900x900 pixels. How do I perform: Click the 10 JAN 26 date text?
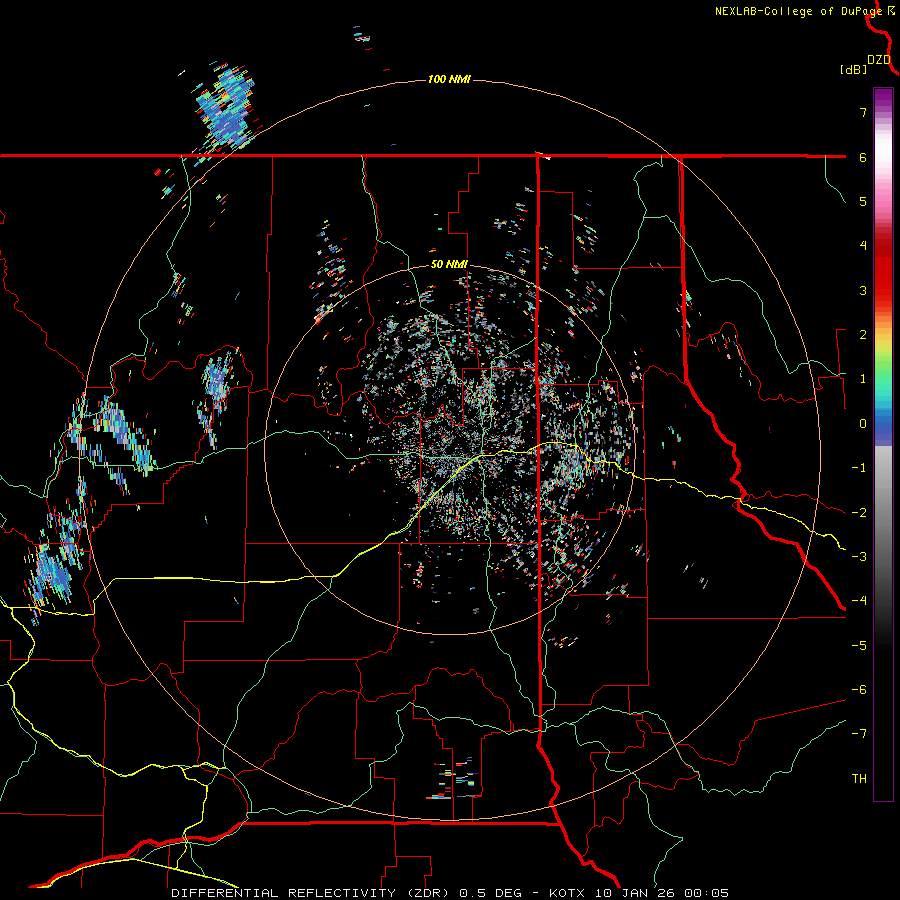click(x=635, y=893)
